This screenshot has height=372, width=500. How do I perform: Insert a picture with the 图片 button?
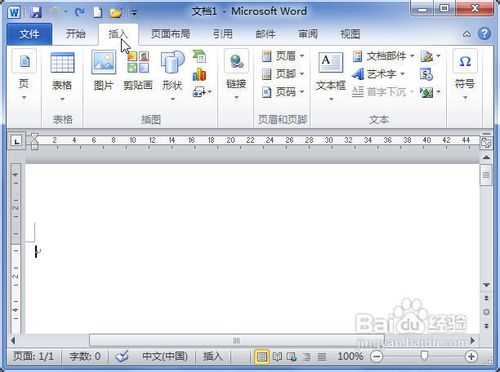click(103, 71)
